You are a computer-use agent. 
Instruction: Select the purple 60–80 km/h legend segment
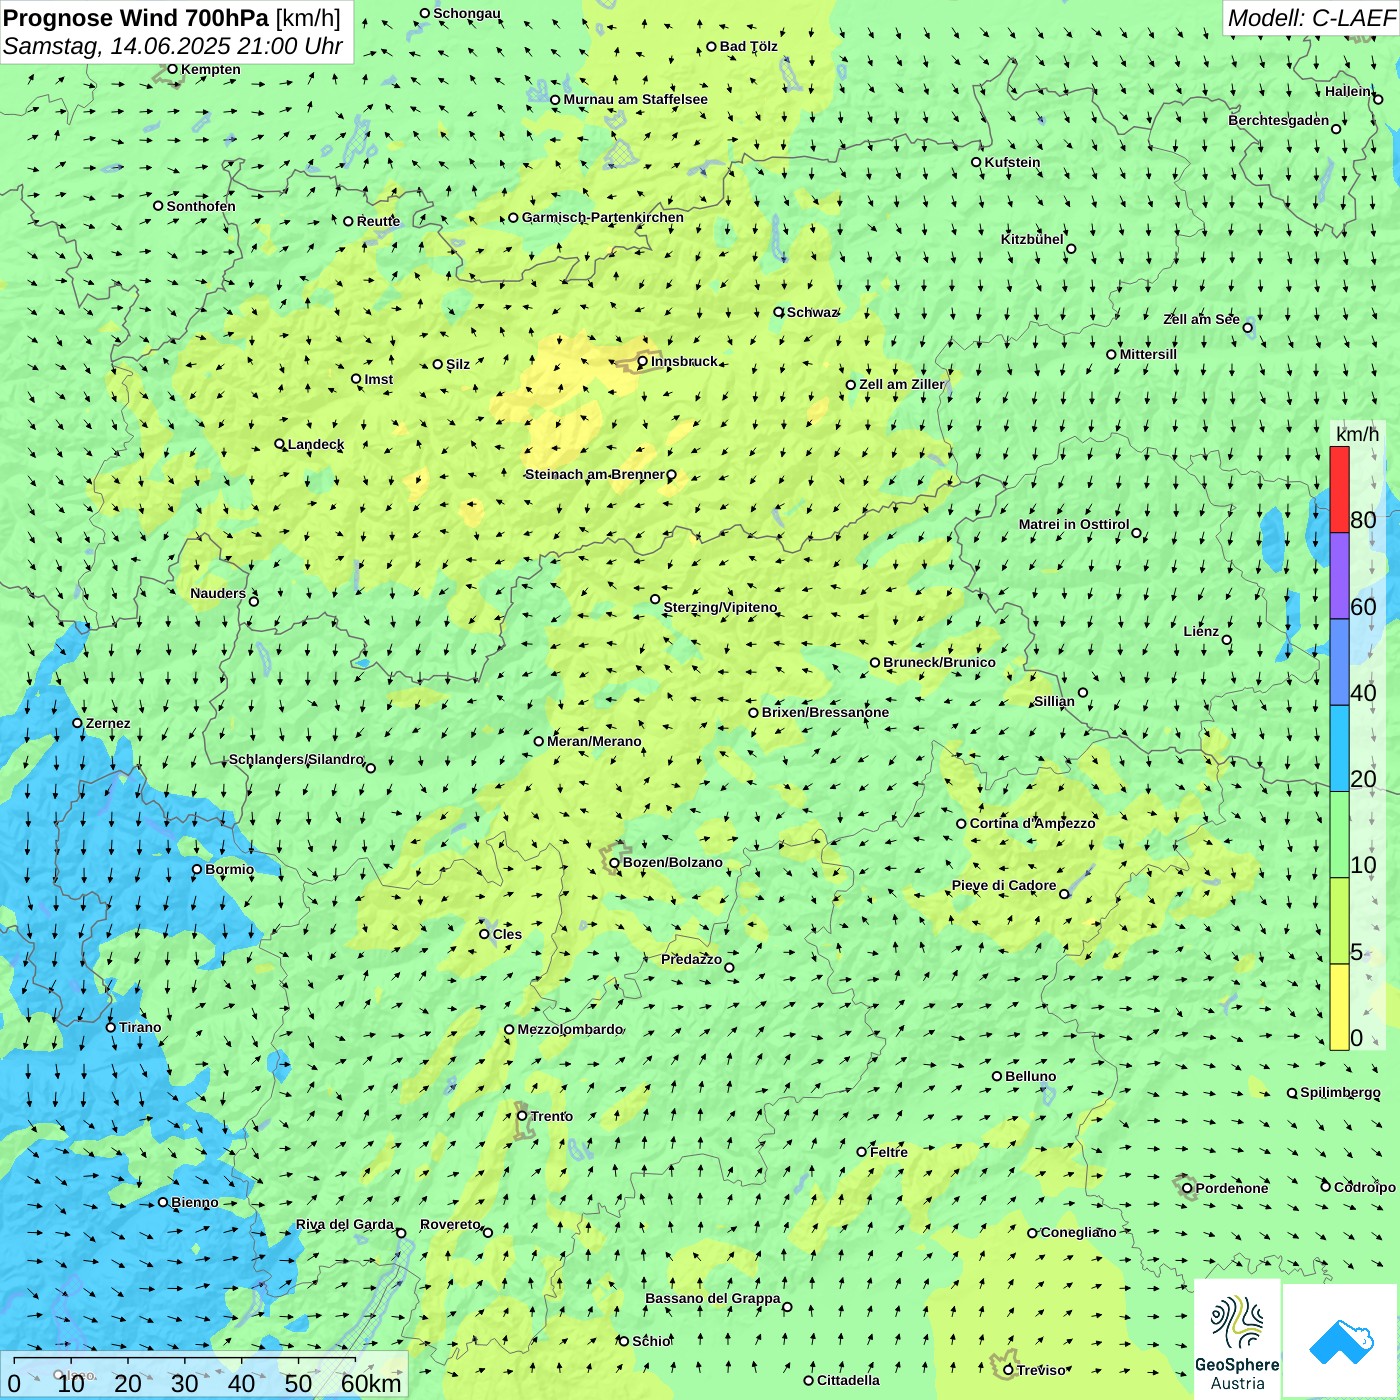1339,576
